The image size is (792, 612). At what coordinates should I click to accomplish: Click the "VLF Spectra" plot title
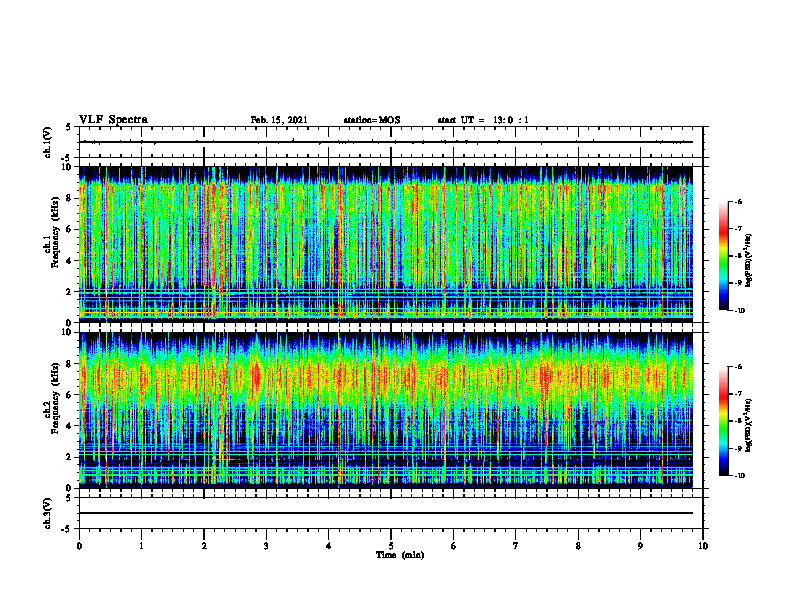[x=113, y=120]
